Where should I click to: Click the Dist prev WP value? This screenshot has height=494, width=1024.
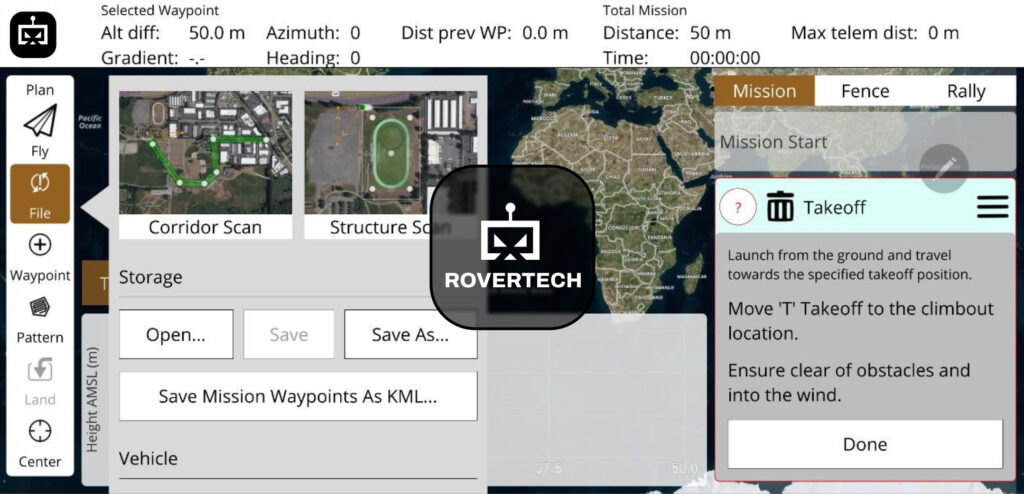pos(545,33)
